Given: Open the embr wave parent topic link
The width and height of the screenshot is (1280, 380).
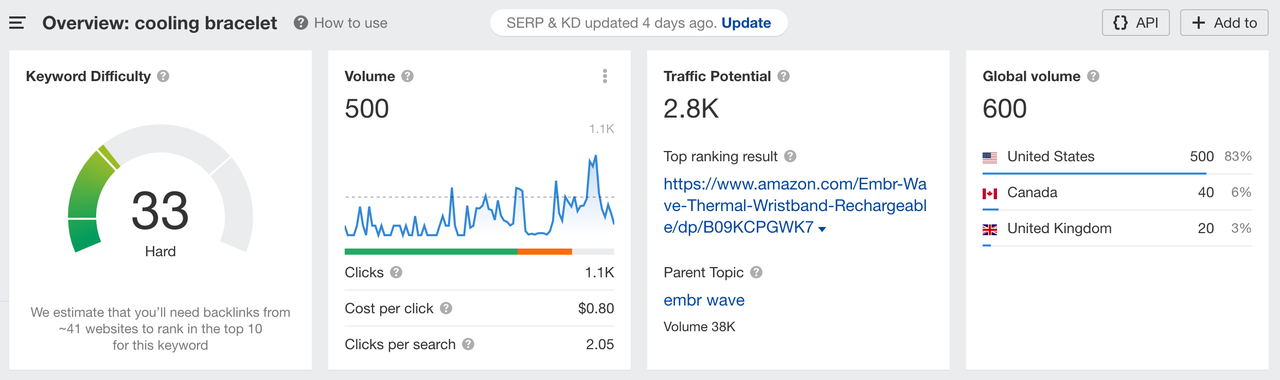Looking at the screenshot, I should pos(704,300).
